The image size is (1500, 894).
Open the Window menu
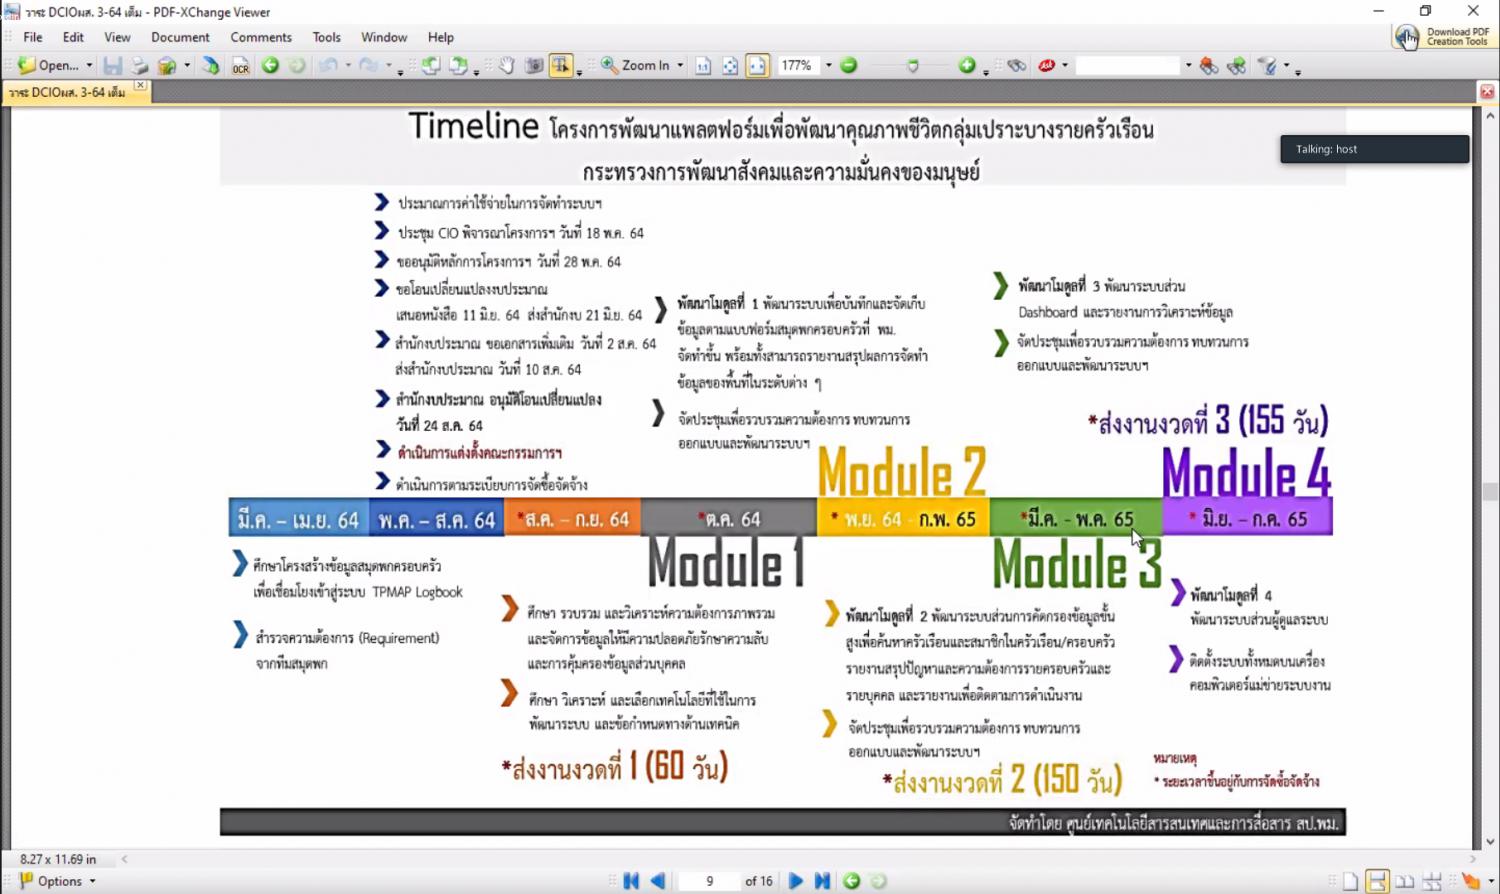point(384,37)
